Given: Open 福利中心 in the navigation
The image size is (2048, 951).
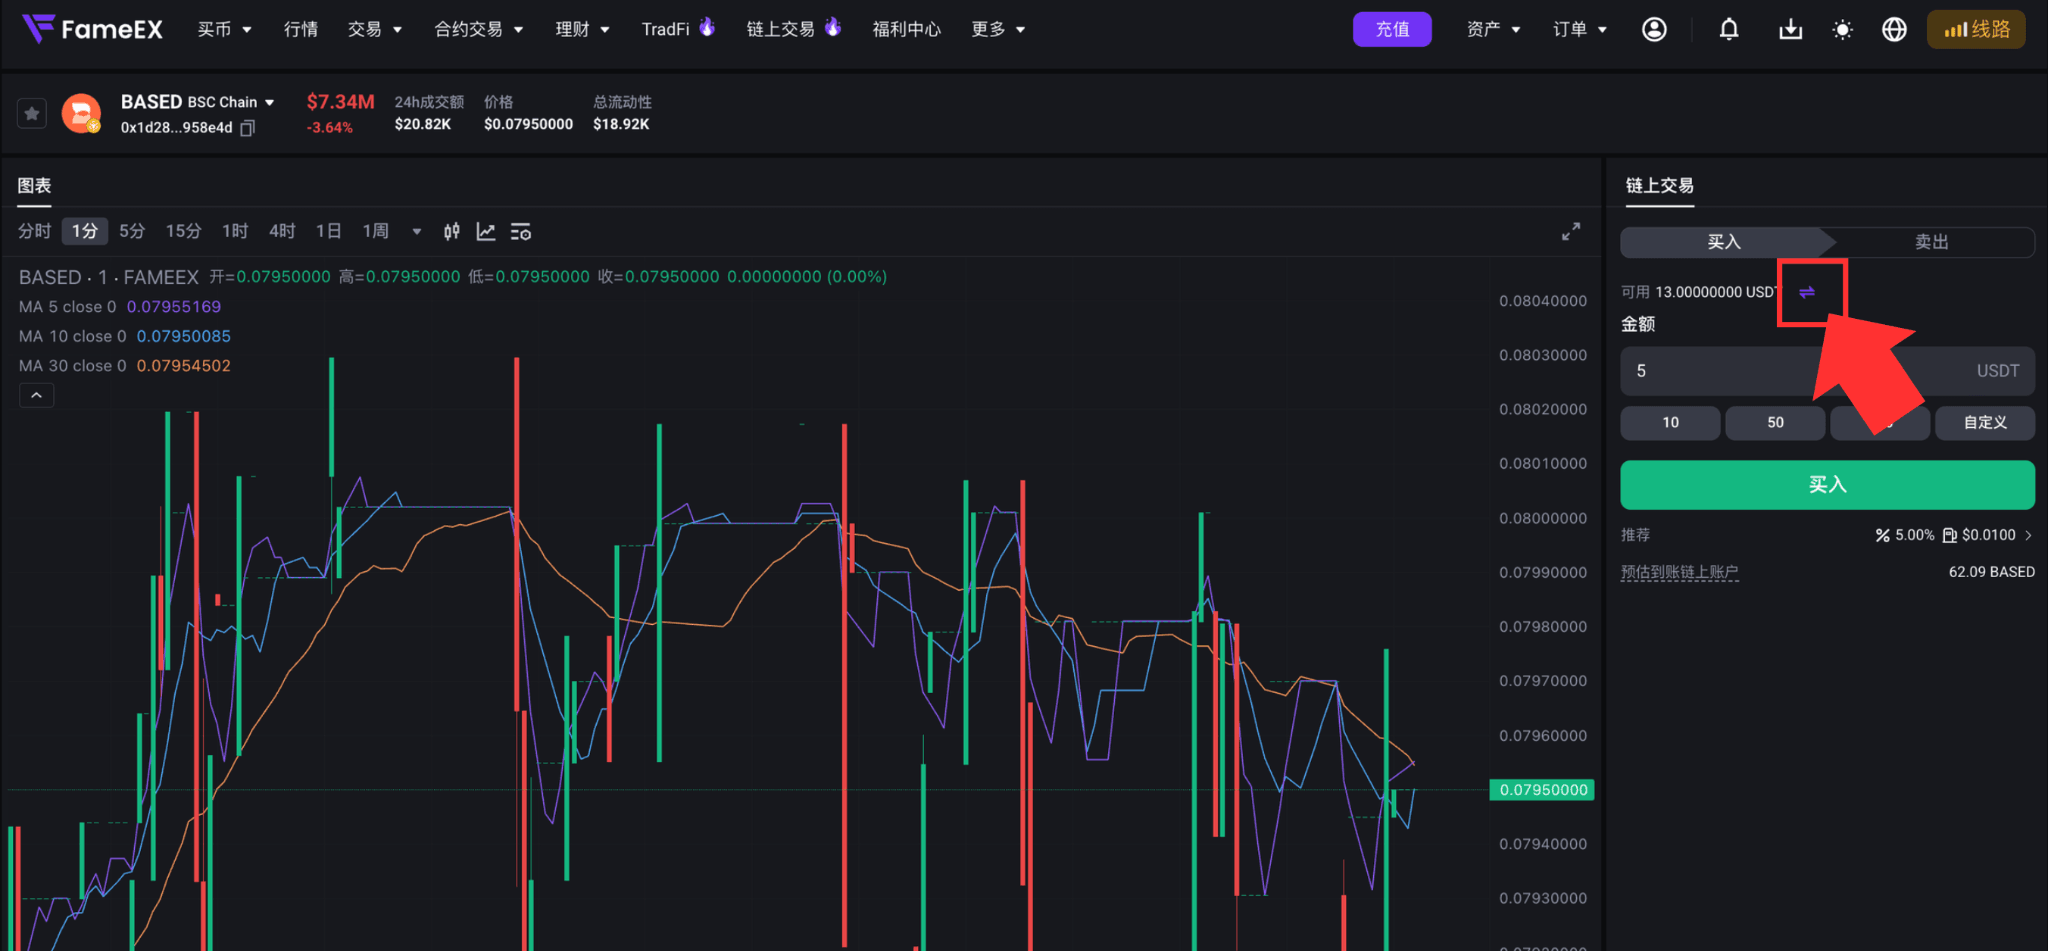Looking at the screenshot, I should [907, 30].
